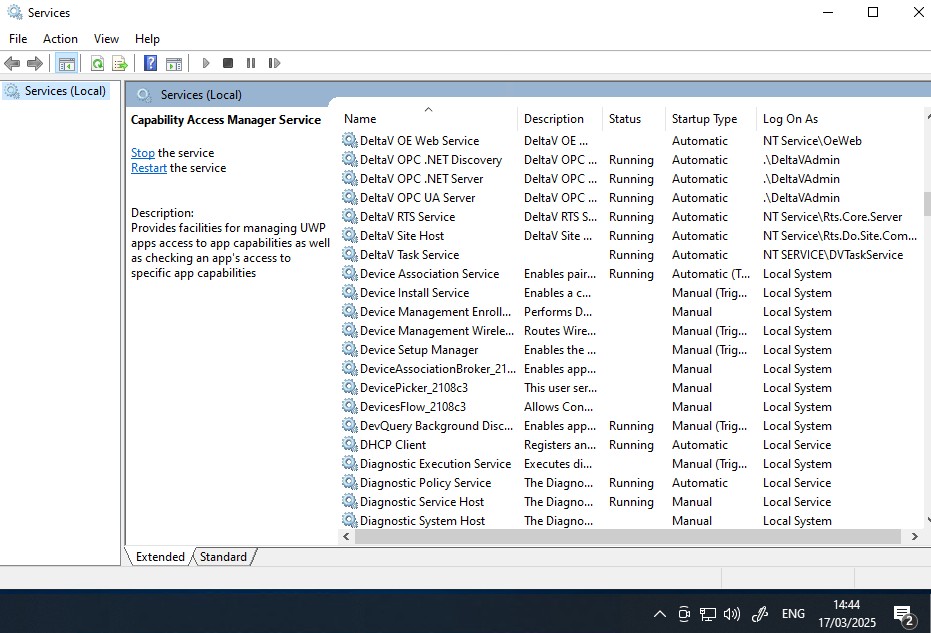Click the Start Service play icon

206,62
